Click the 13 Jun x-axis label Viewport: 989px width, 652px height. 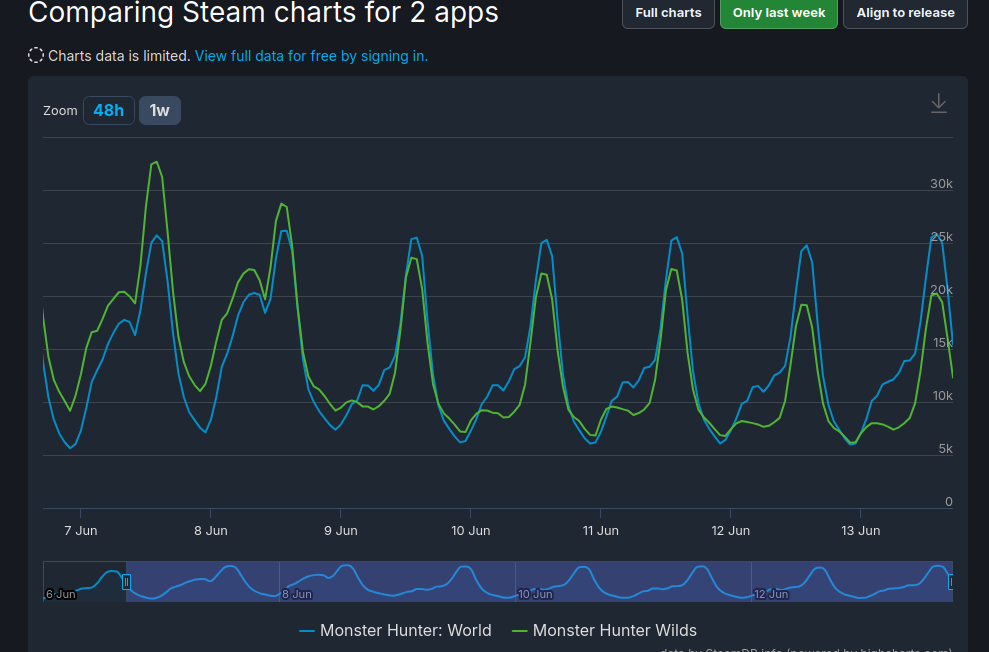coord(860,530)
